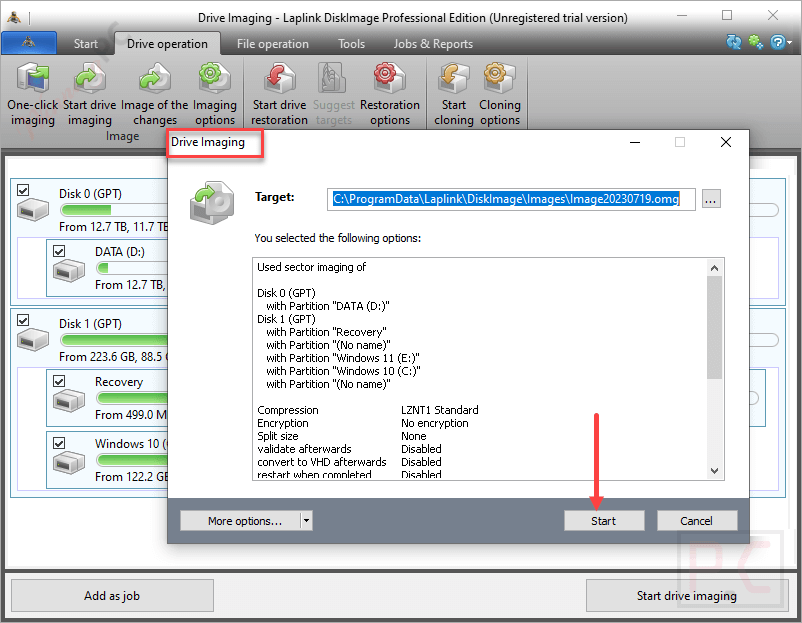Open the Jobs & Reports tab
The height and width of the screenshot is (623, 802).
click(433, 44)
